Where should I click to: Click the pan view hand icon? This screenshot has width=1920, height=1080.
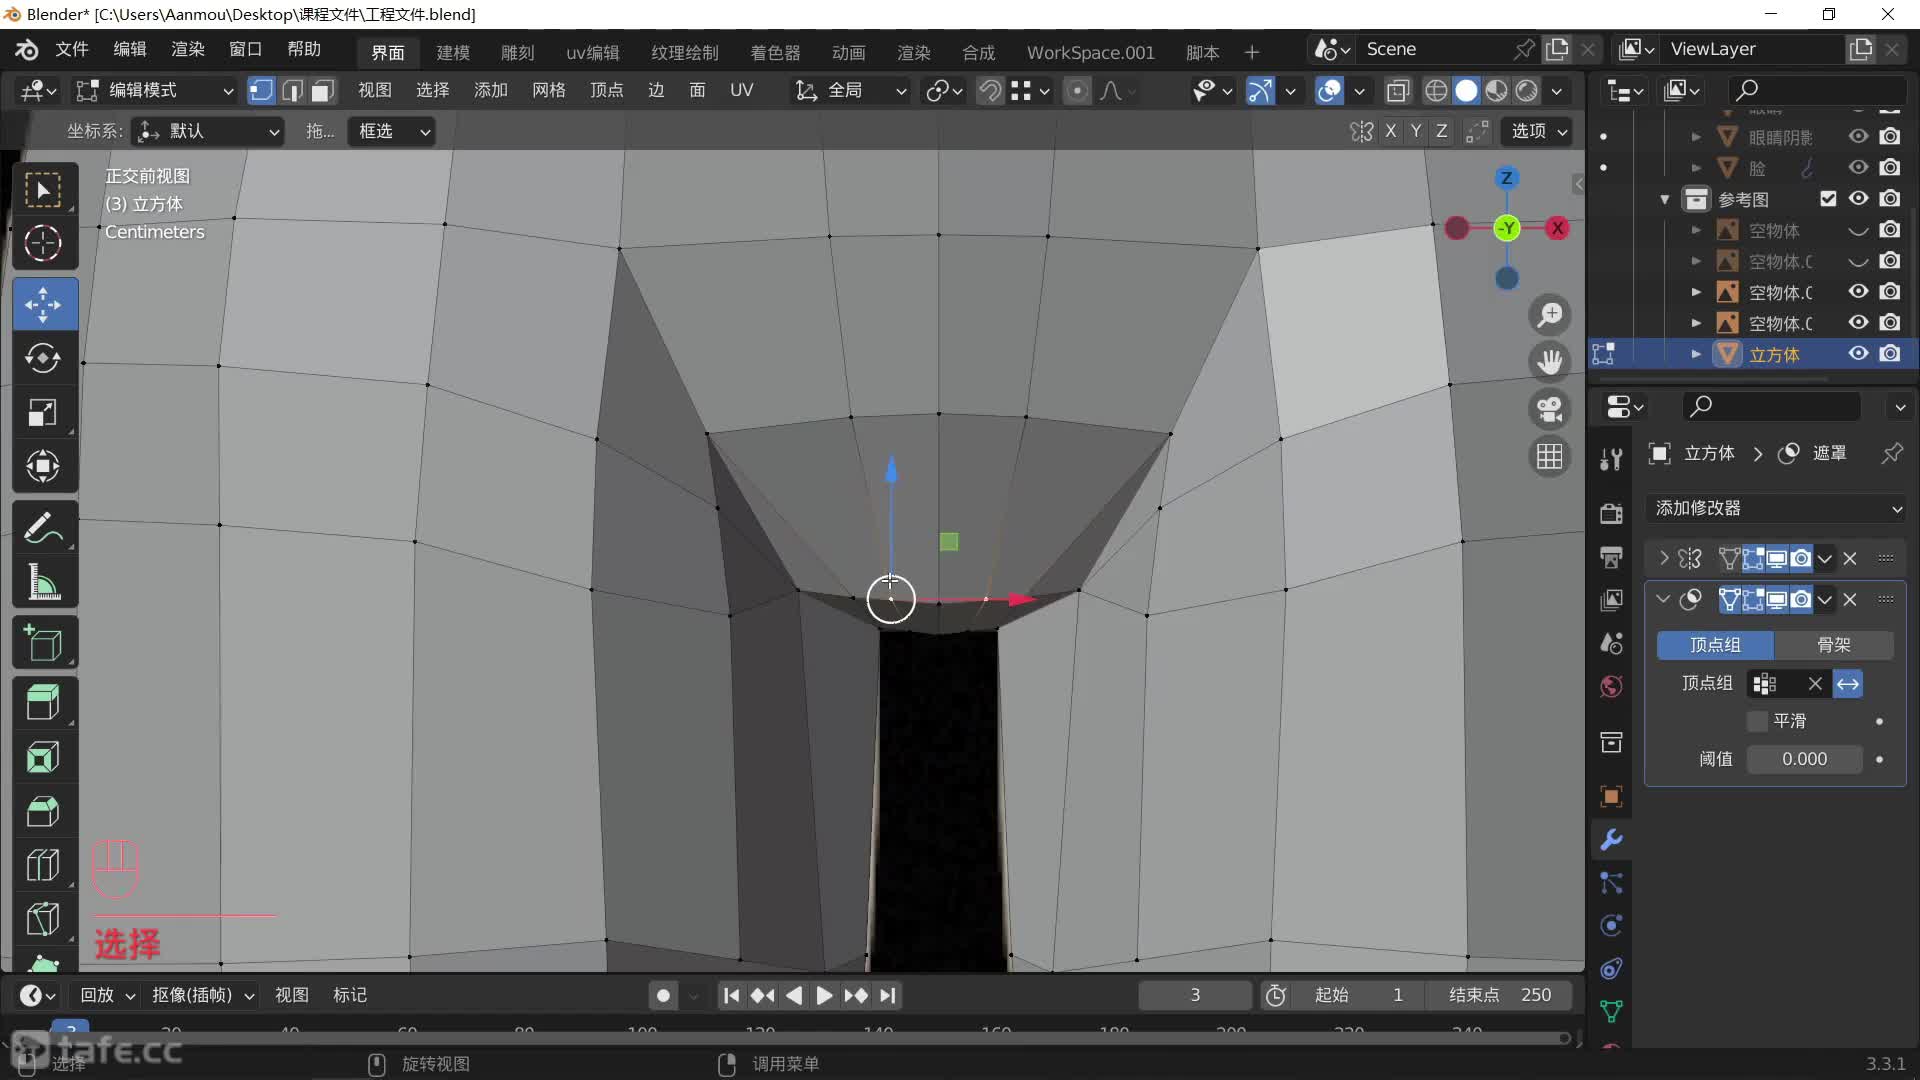(1550, 362)
